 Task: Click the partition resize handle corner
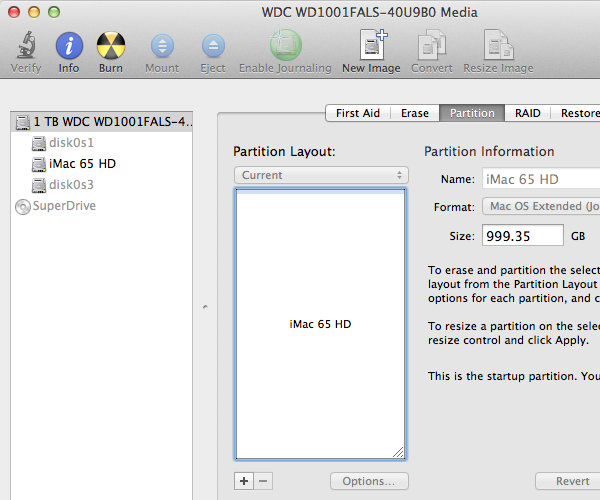(398, 452)
